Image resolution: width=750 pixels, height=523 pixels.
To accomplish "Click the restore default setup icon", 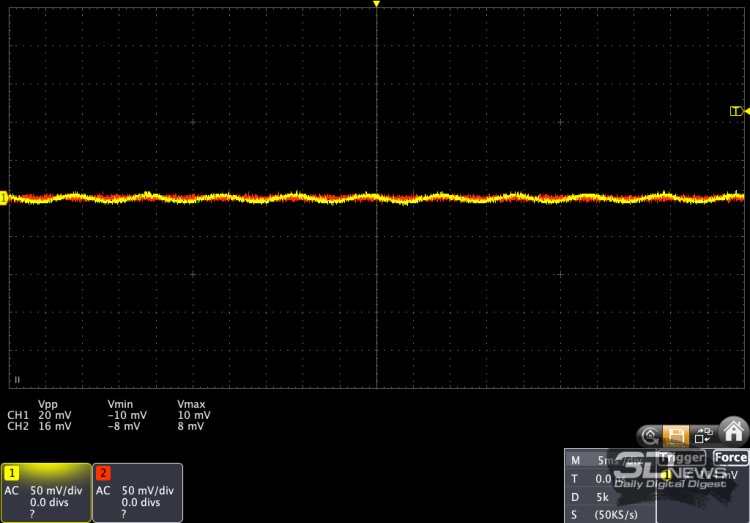I will [650, 436].
